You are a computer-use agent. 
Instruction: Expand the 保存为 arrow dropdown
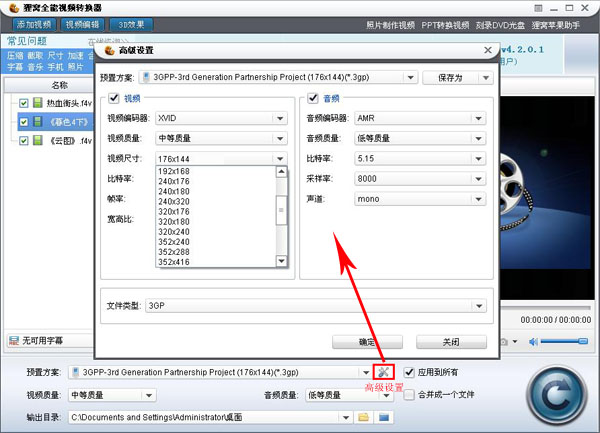(x=486, y=78)
